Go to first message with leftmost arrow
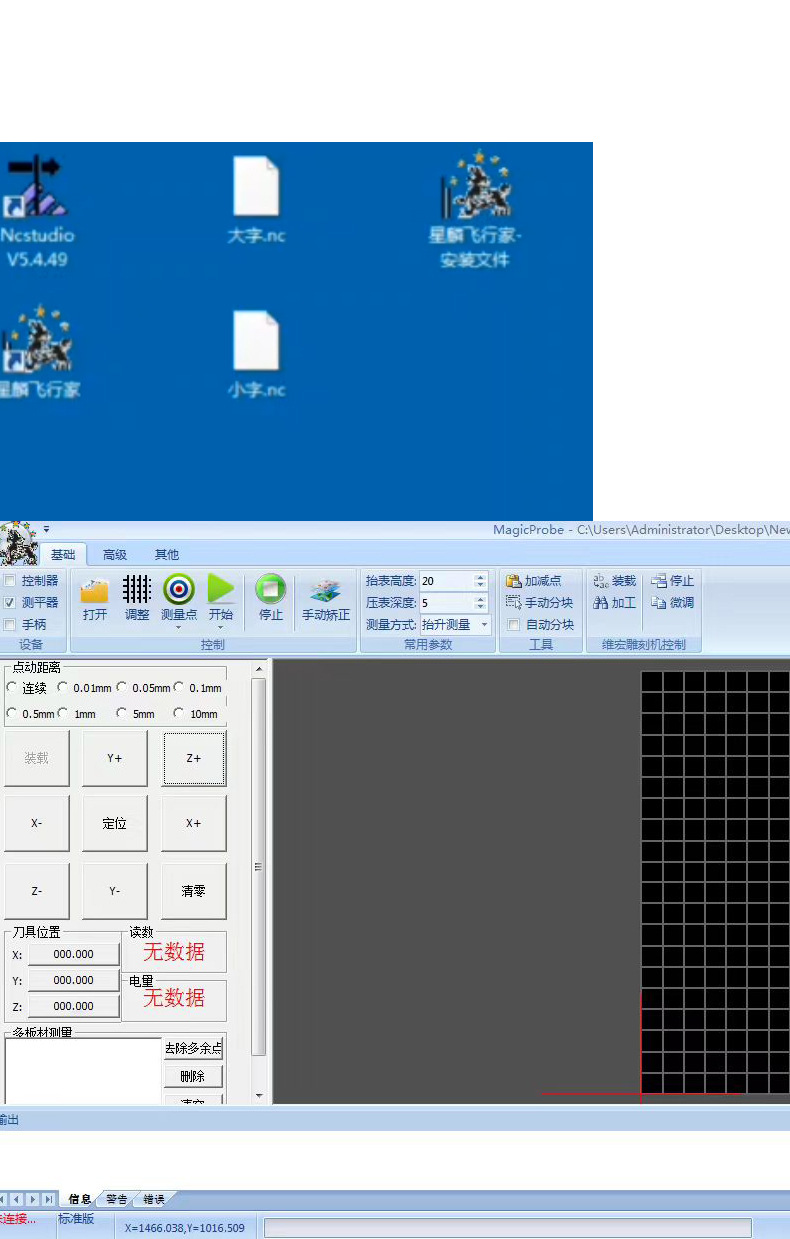The width and height of the screenshot is (790, 1239). (2, 1199)
